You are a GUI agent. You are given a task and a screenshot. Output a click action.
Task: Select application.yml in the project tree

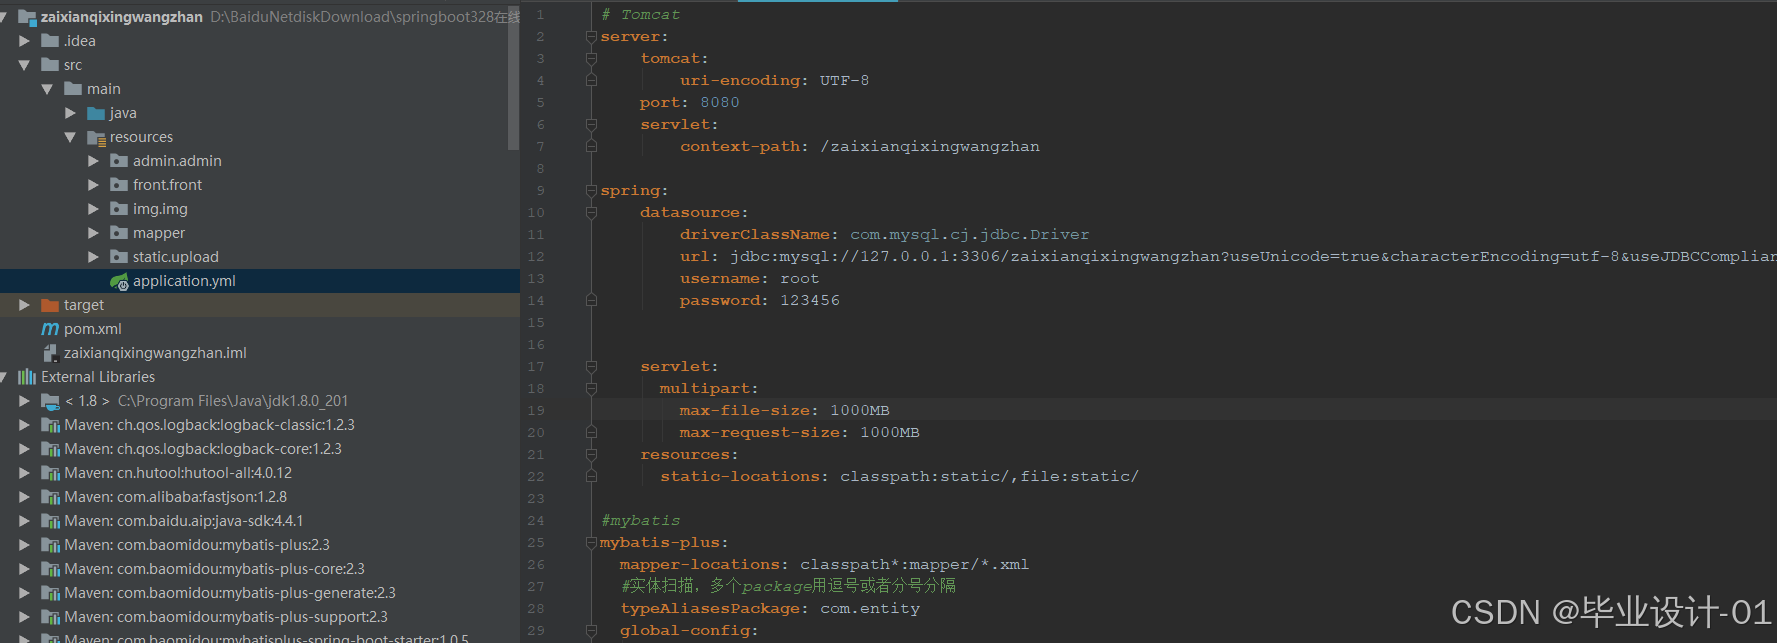click(260, 281)
